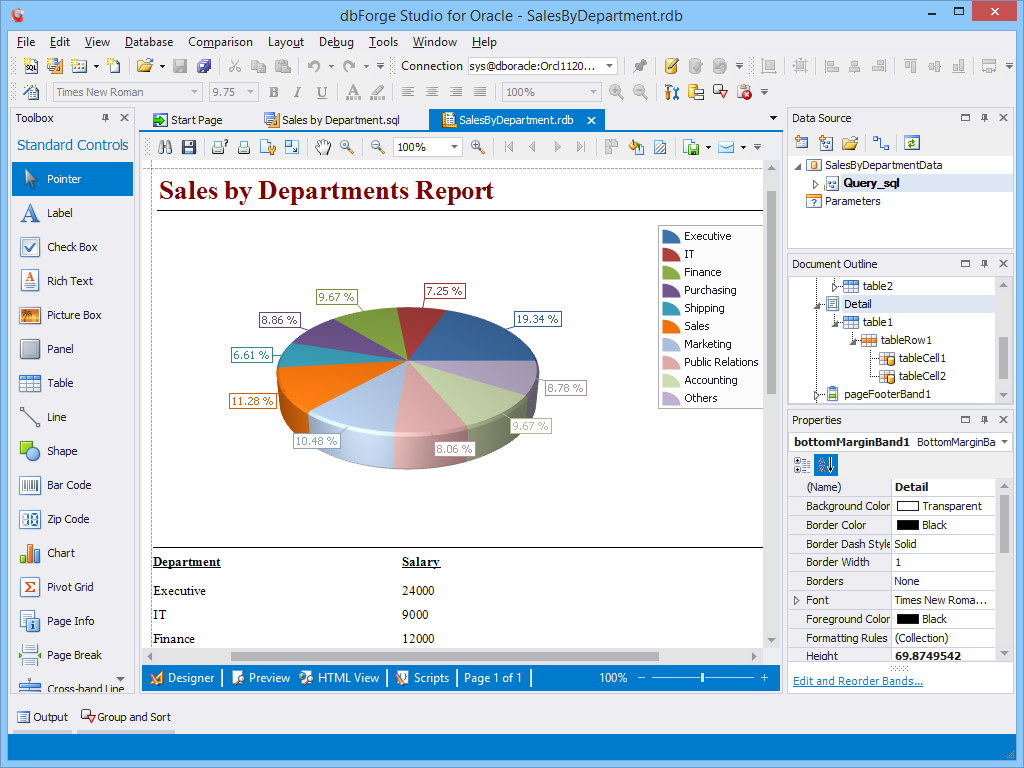Click the save disk icon in report toolbar
This screenshot has height=768, width=1024.
[189, 147]
